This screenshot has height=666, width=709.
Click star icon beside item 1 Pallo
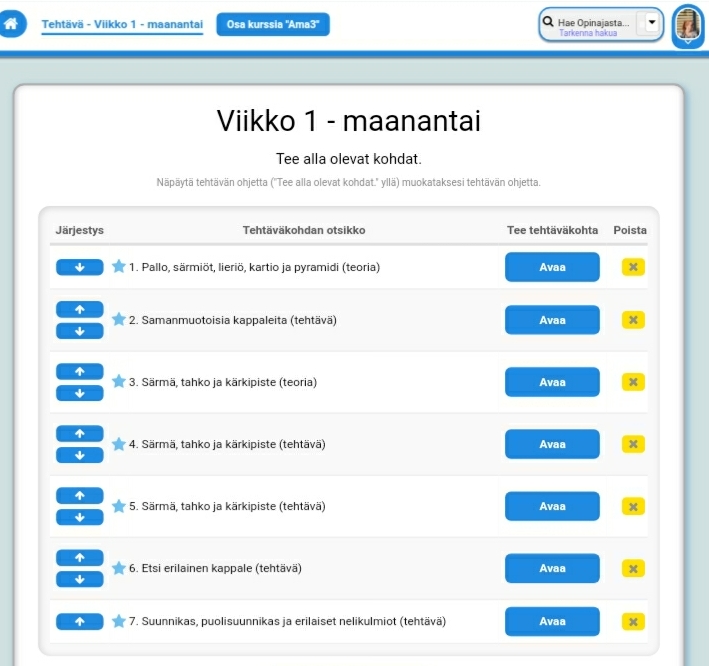tap(119, 267)
